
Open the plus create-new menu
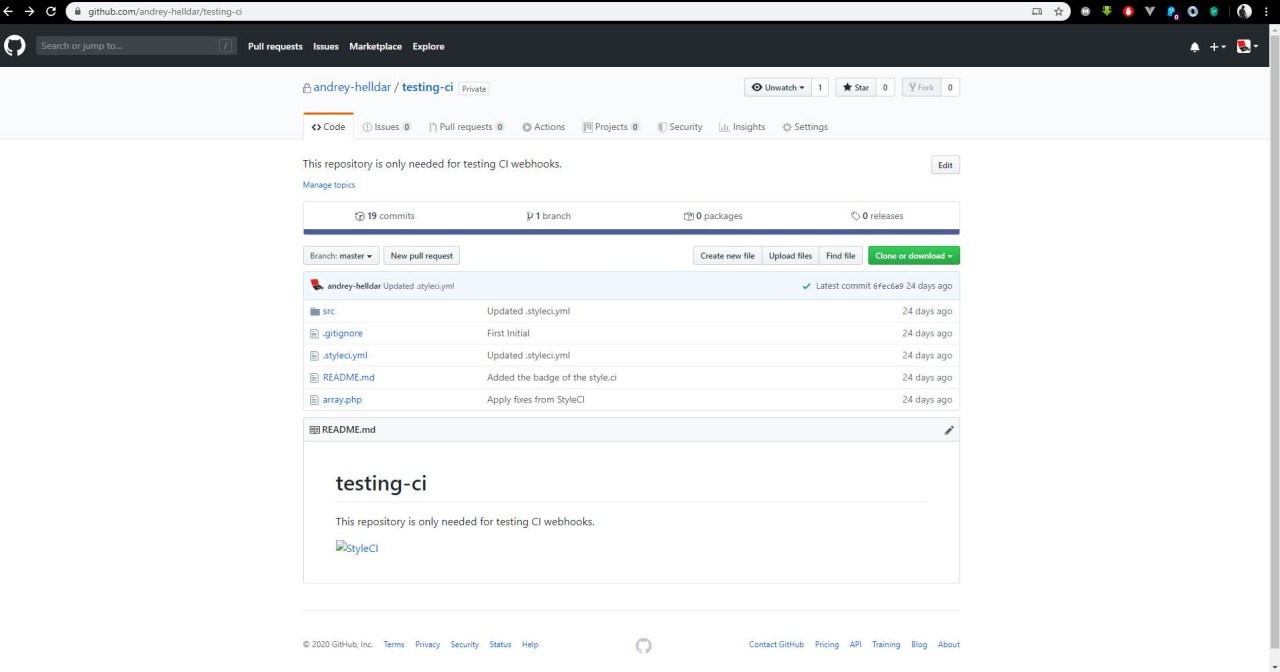(x=1217, y=47)
